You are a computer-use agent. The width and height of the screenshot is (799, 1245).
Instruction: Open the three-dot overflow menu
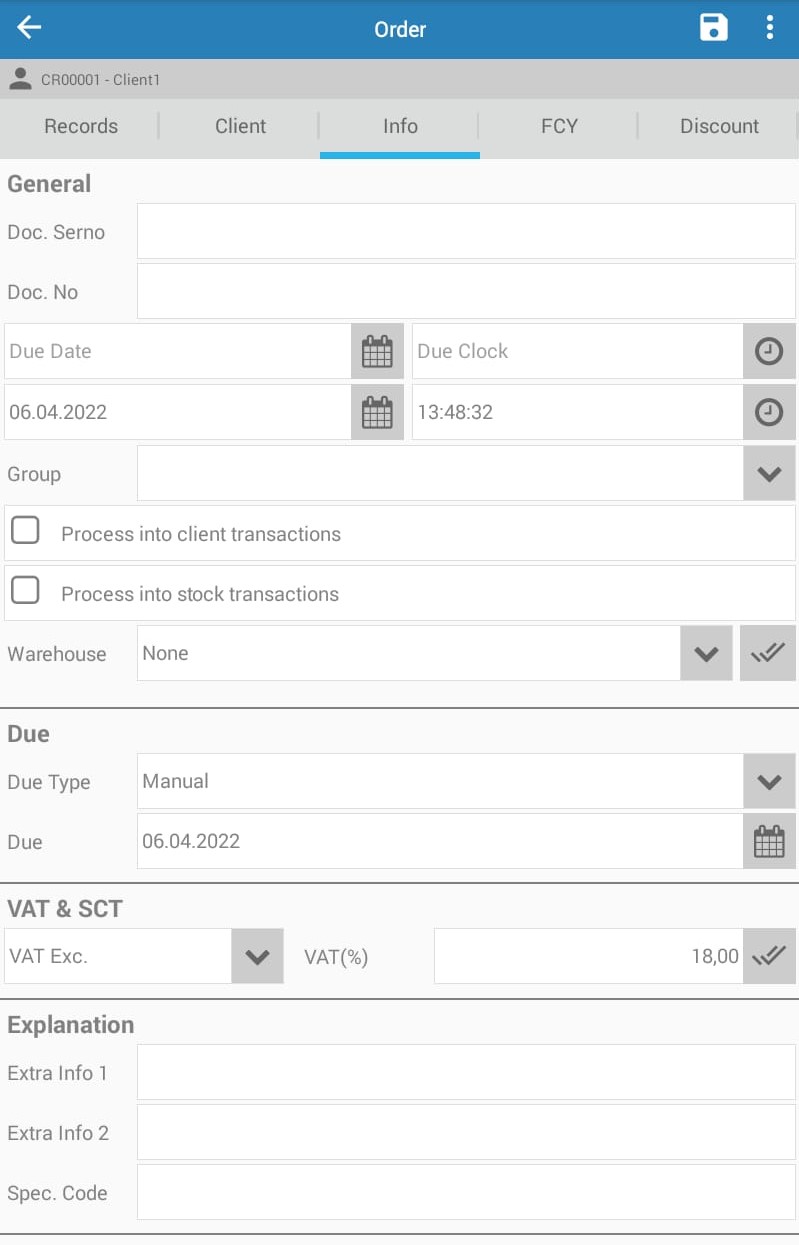(x=769, y=28)
